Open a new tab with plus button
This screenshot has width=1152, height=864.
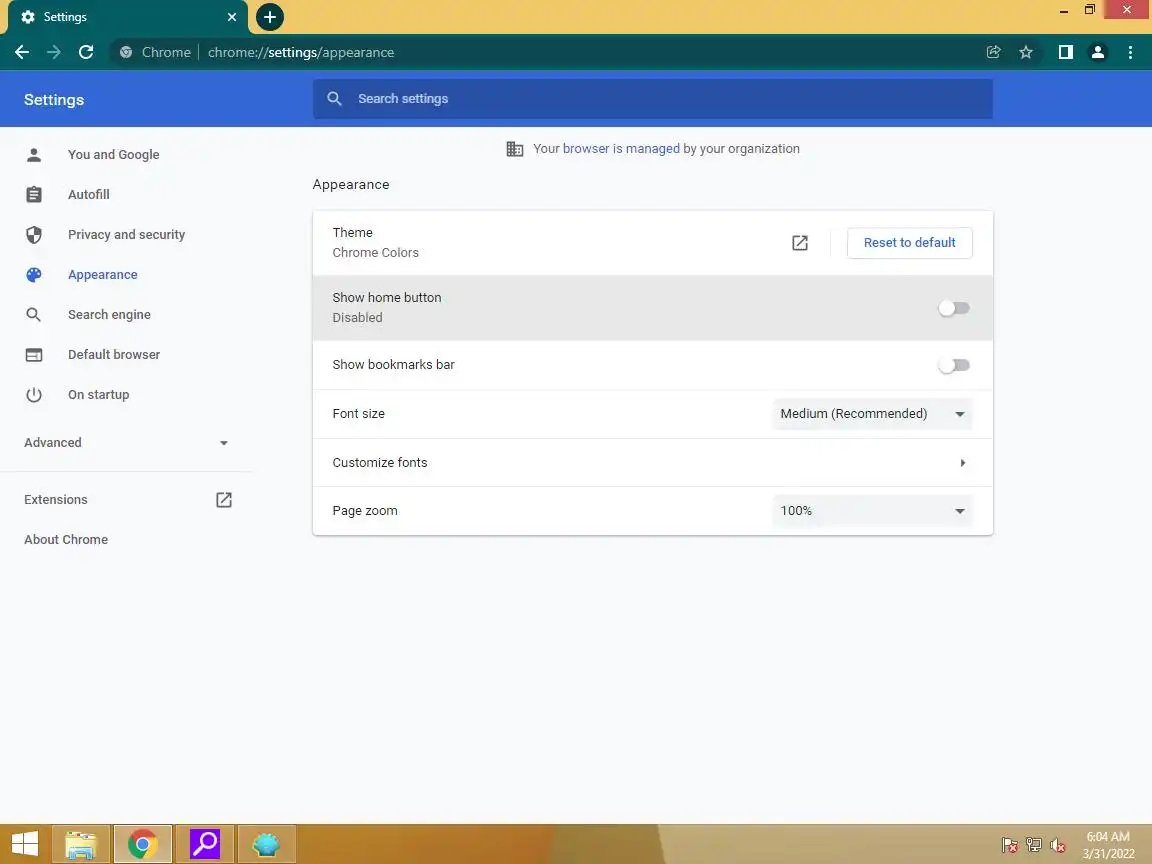click(270, 17)
